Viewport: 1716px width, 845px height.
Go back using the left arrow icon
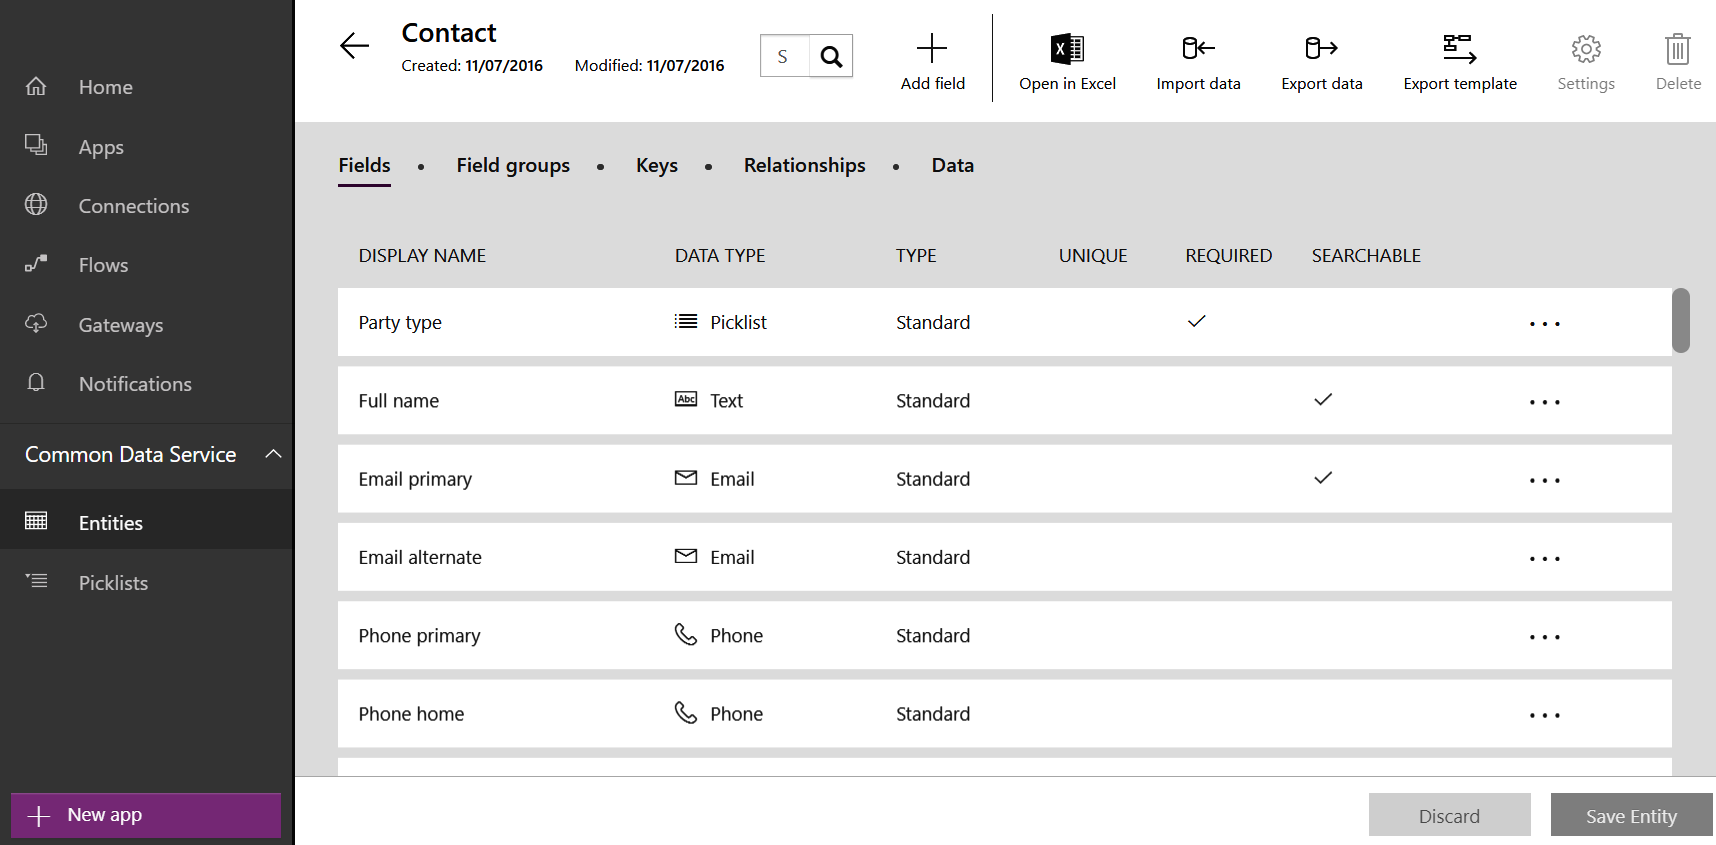point(354,46)
